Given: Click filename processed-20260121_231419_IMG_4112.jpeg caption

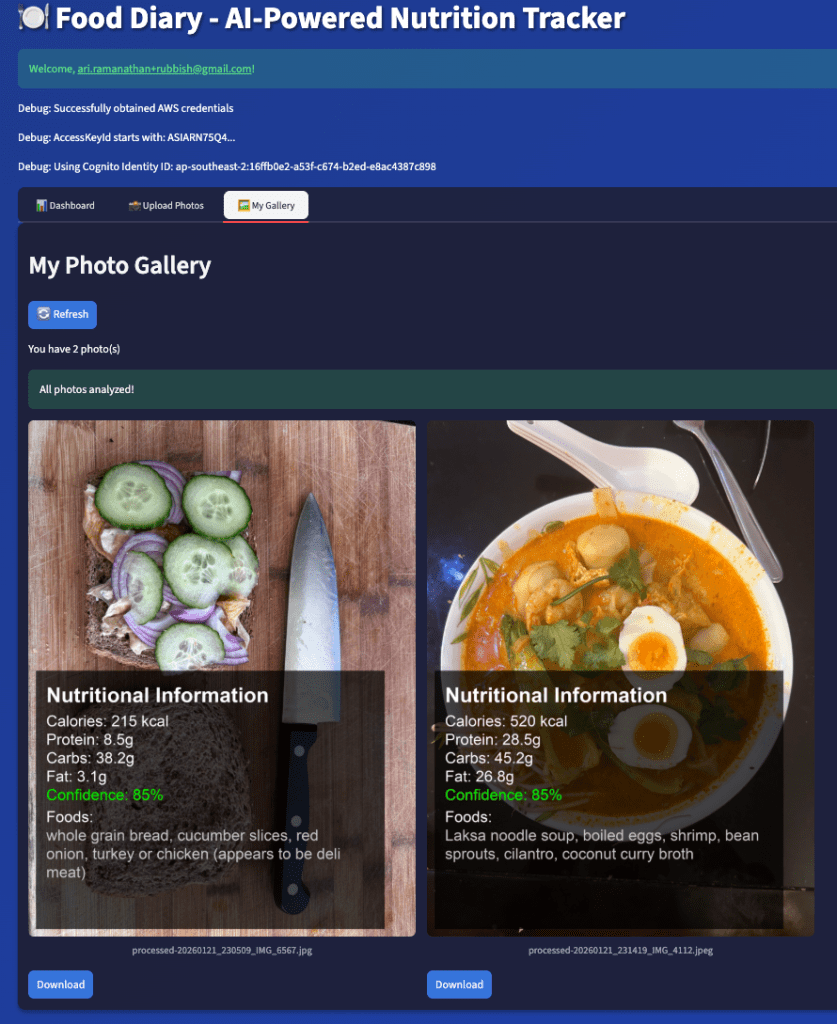Looking at the screenshot, I should 620,950.
